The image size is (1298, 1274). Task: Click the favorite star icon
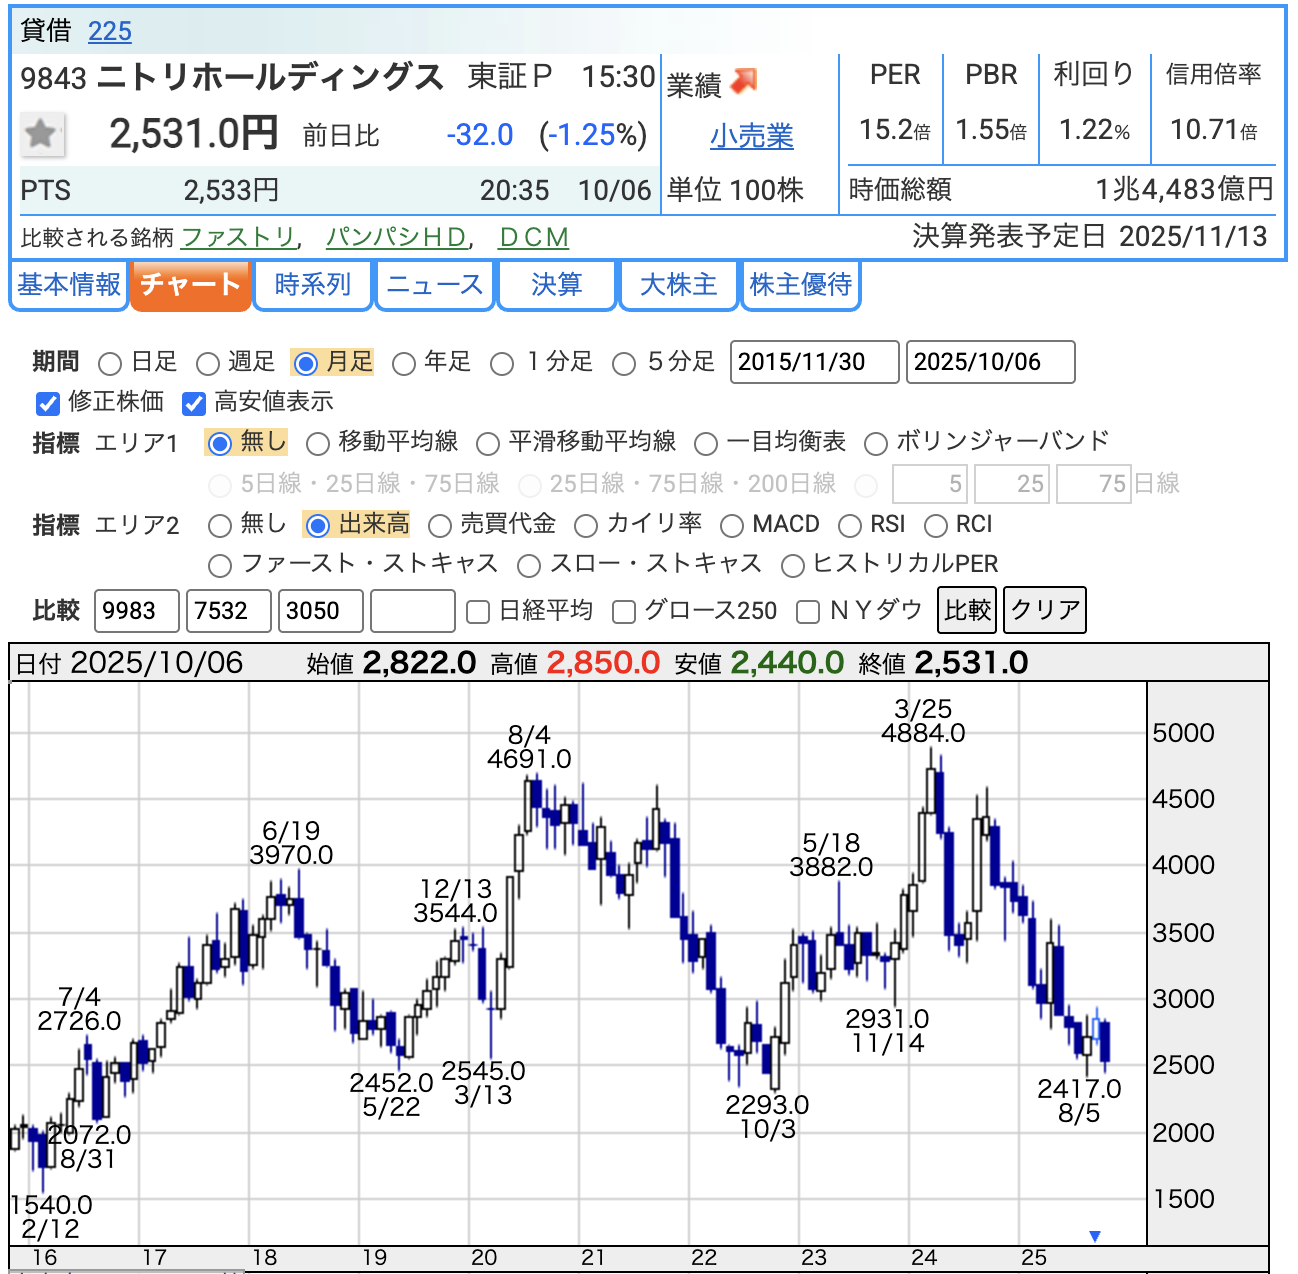tap(41, 133)
